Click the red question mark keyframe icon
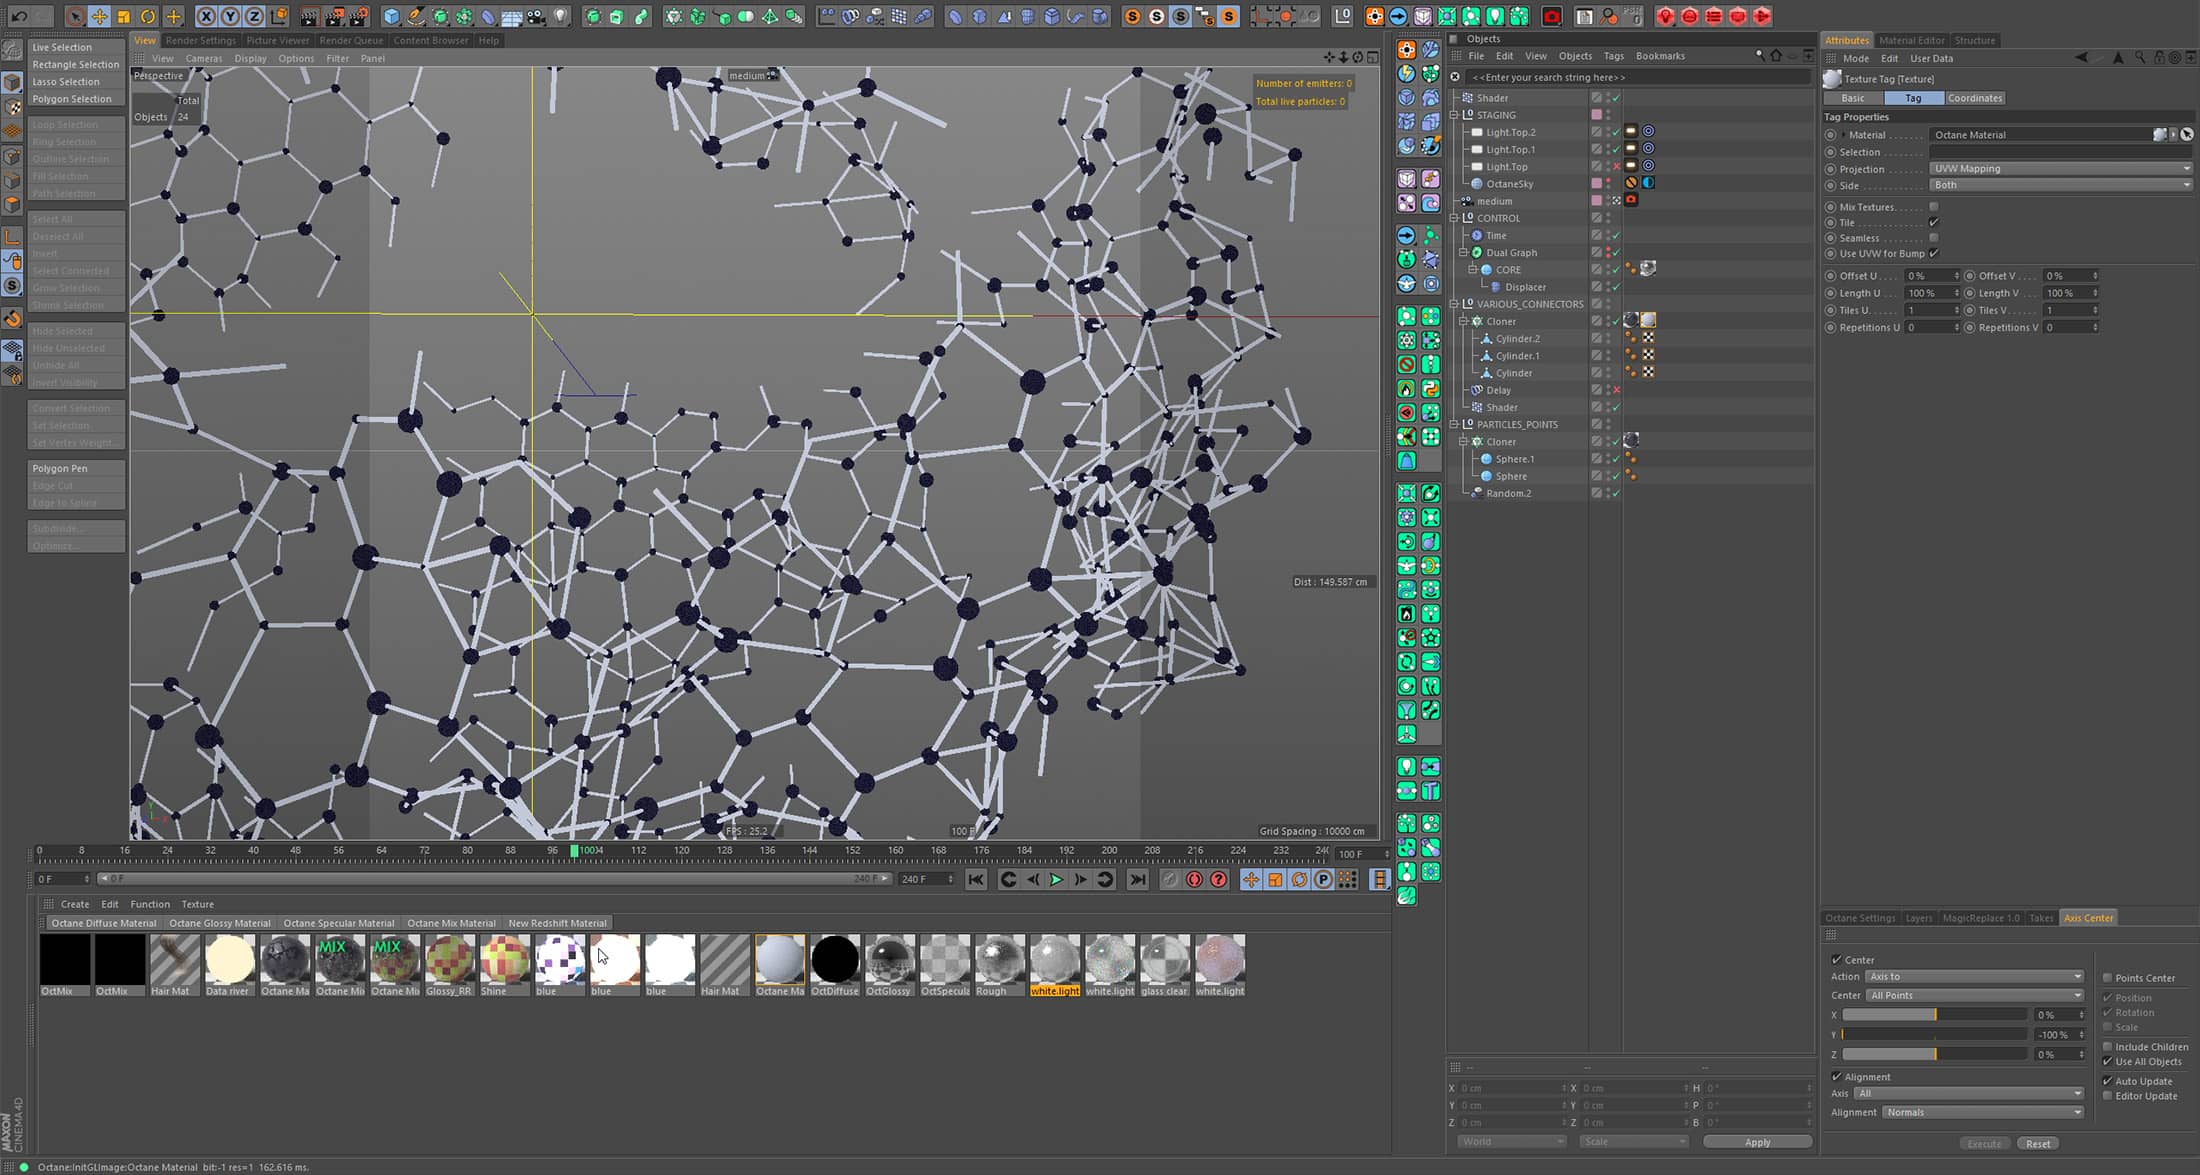This screenshot has height=1175, width=2200. (x=1218, y=879)
